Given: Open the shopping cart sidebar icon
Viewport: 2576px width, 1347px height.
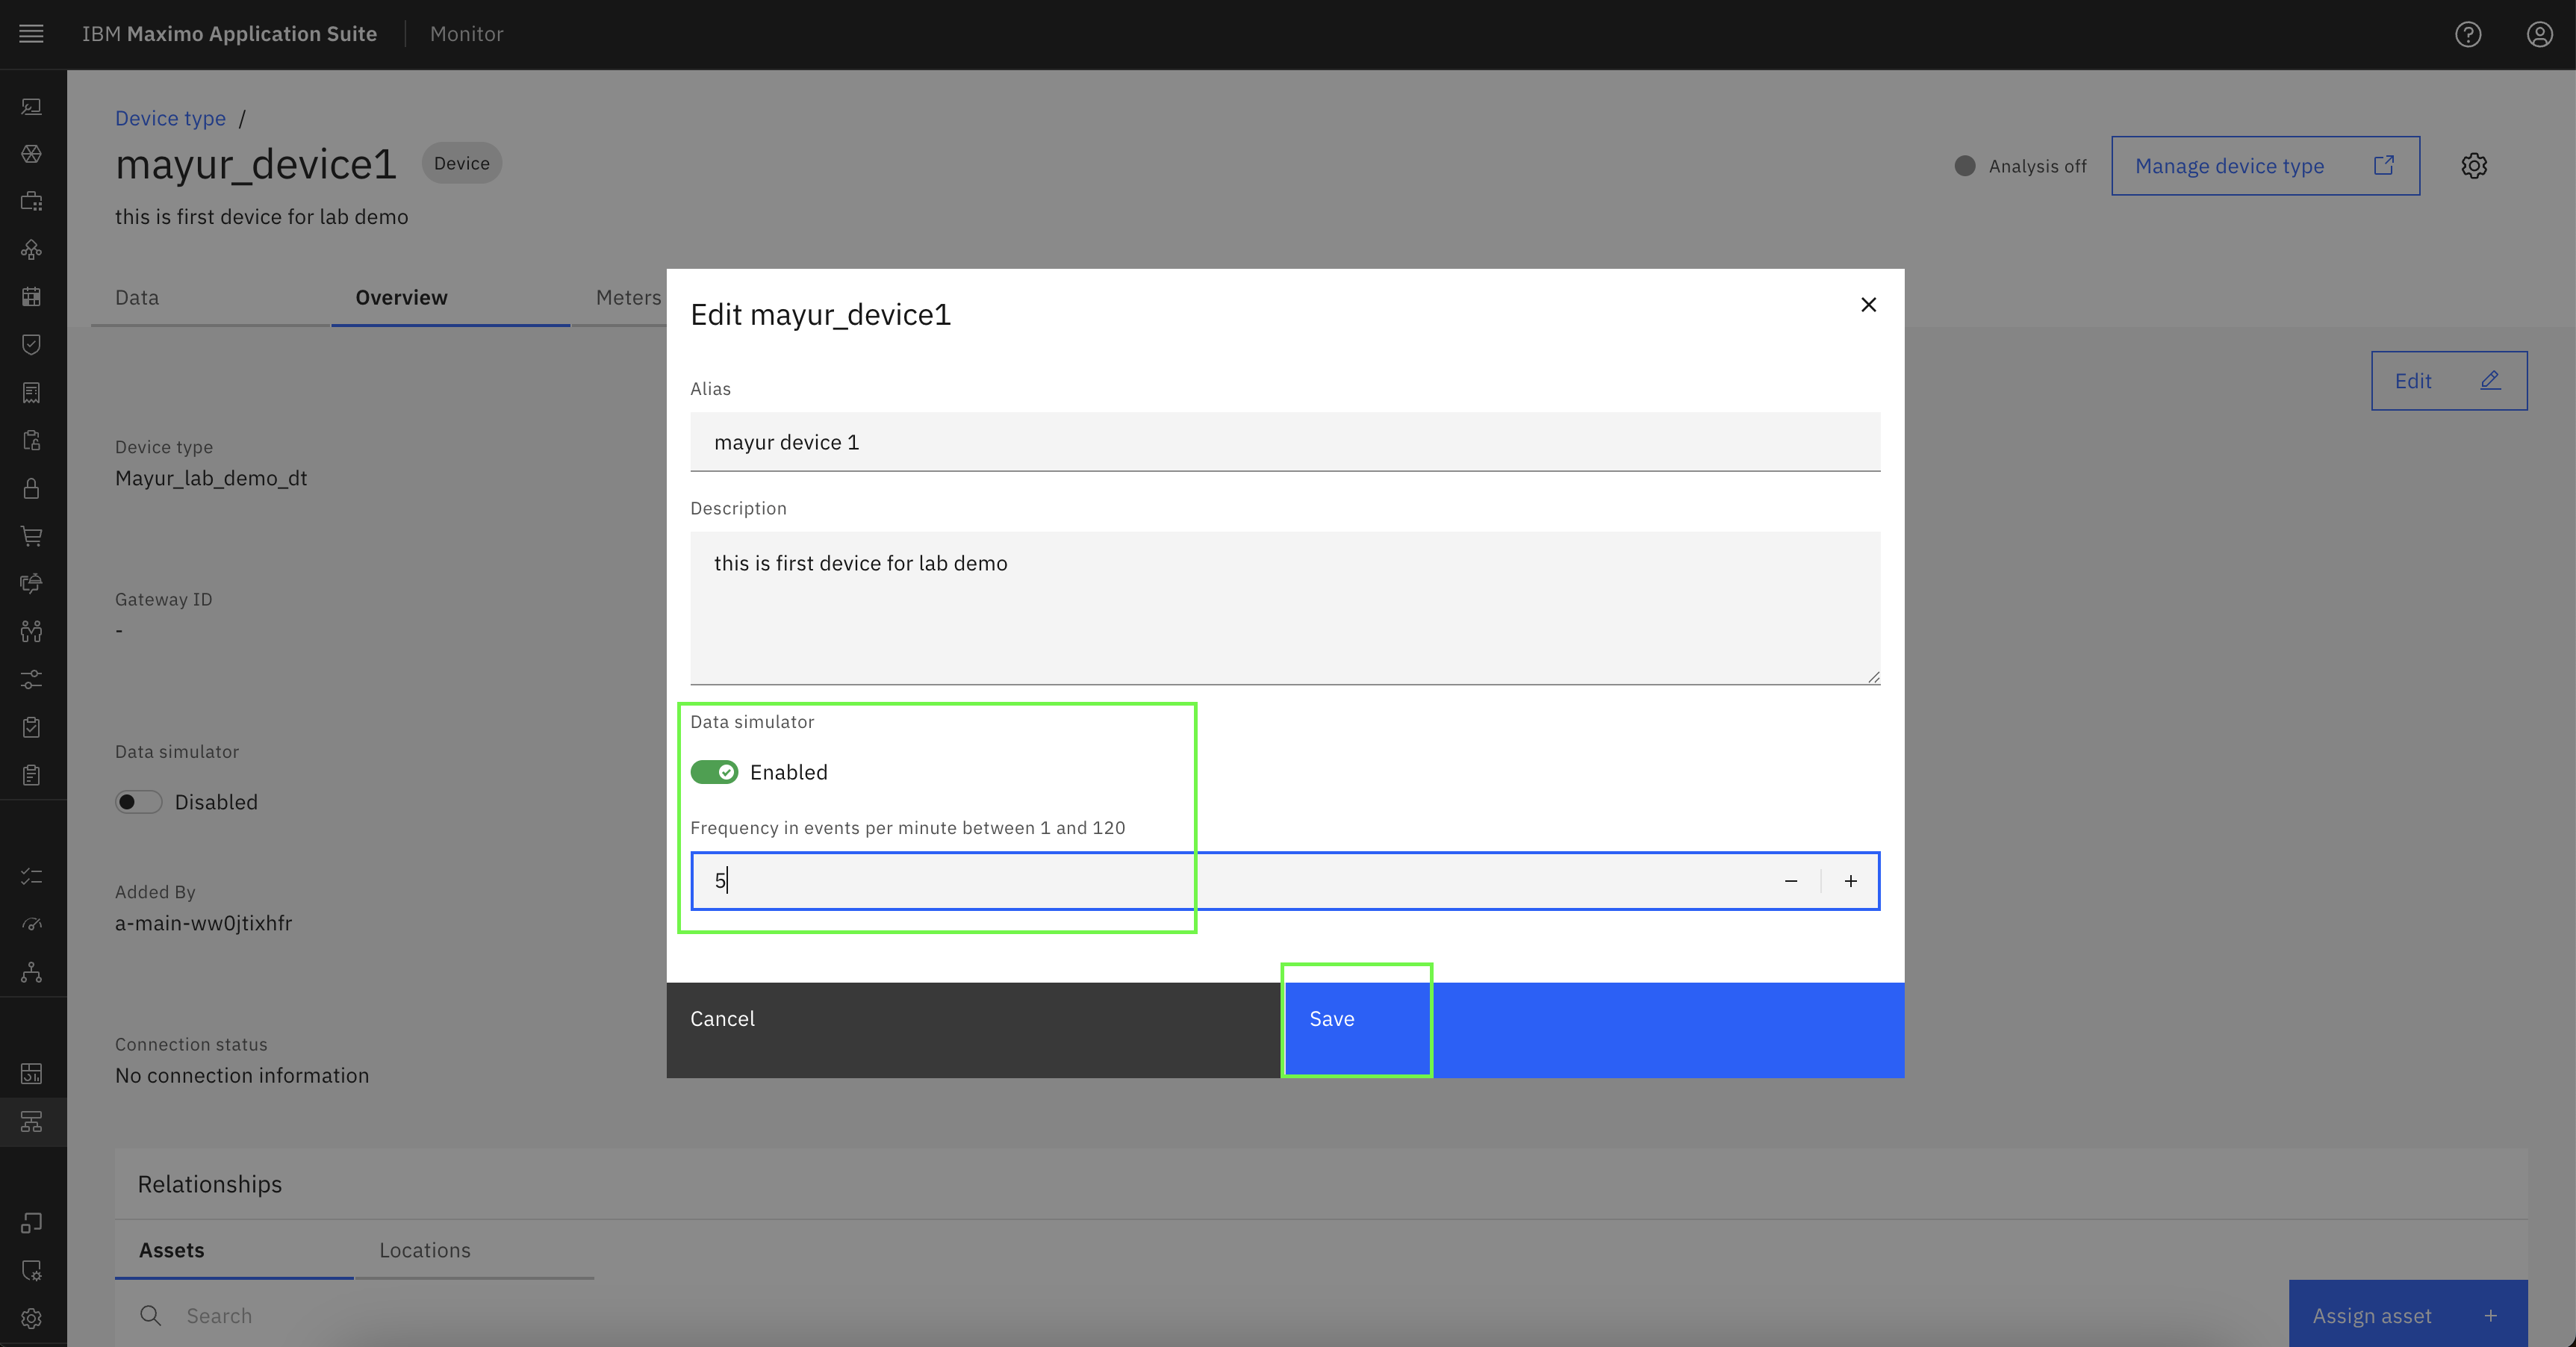Looking at the screenshot, I should pyautogui.click(x=32, y=536).
